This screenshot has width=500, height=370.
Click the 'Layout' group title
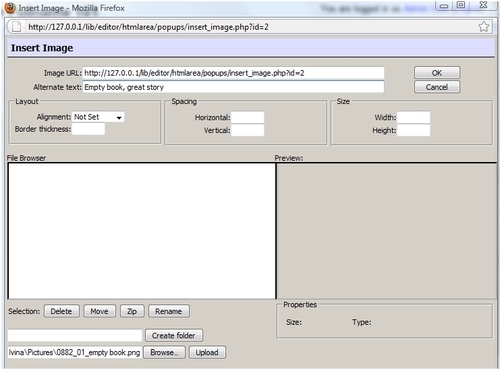[27, 101]
